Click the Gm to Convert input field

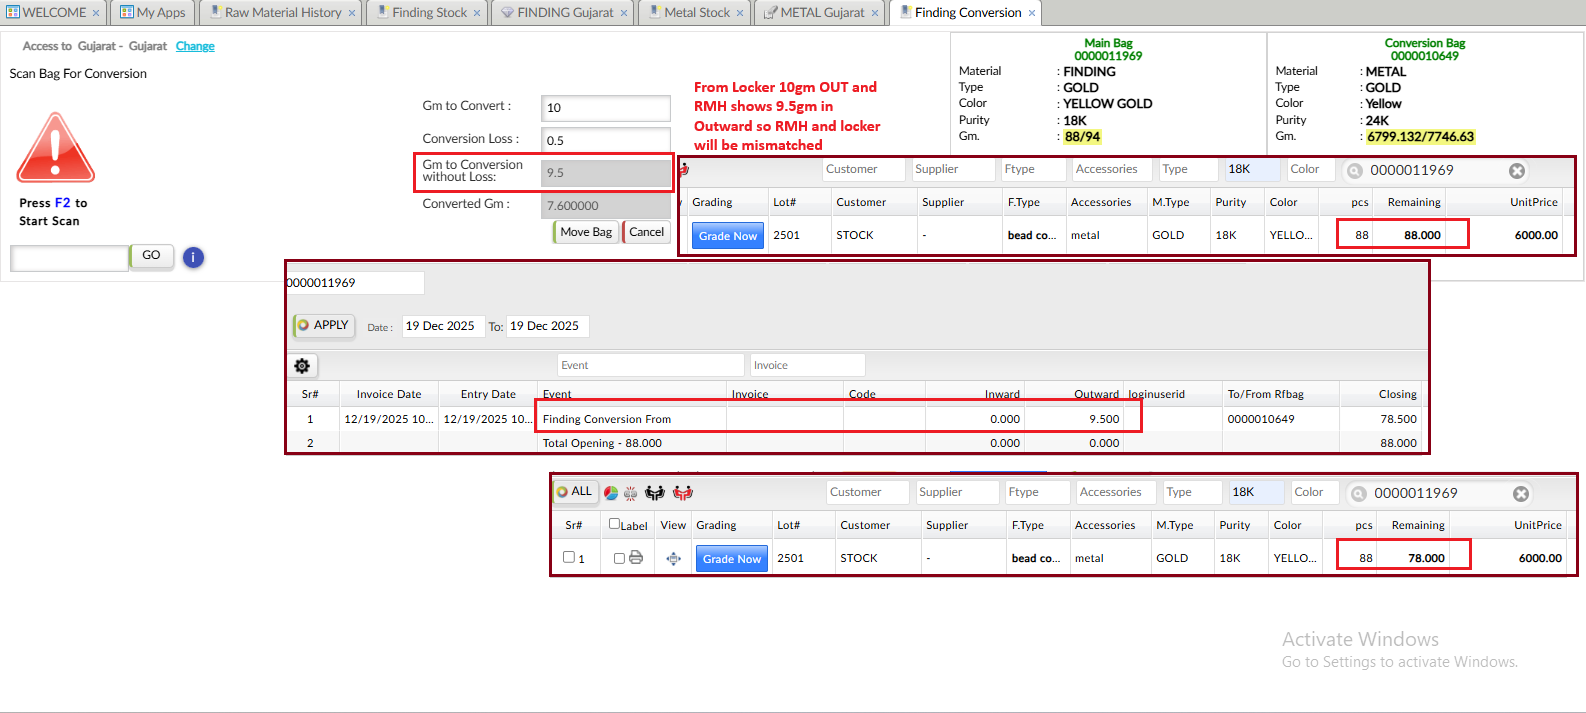(x=605, y=108)
